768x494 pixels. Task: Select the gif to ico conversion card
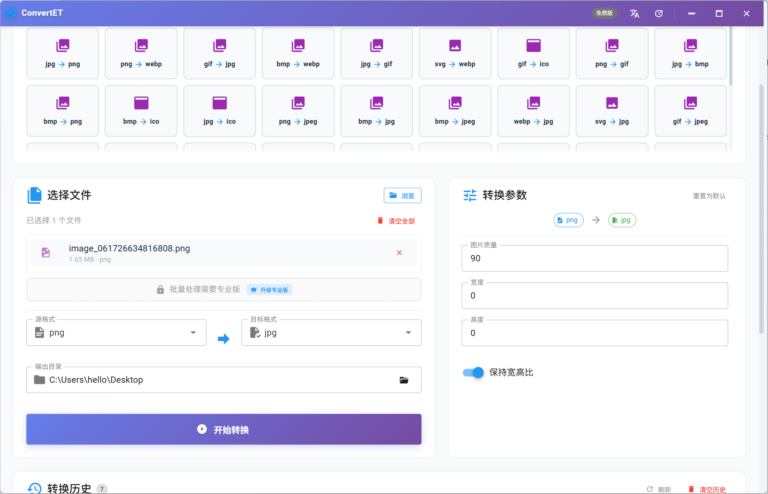(x=533, y=53)
